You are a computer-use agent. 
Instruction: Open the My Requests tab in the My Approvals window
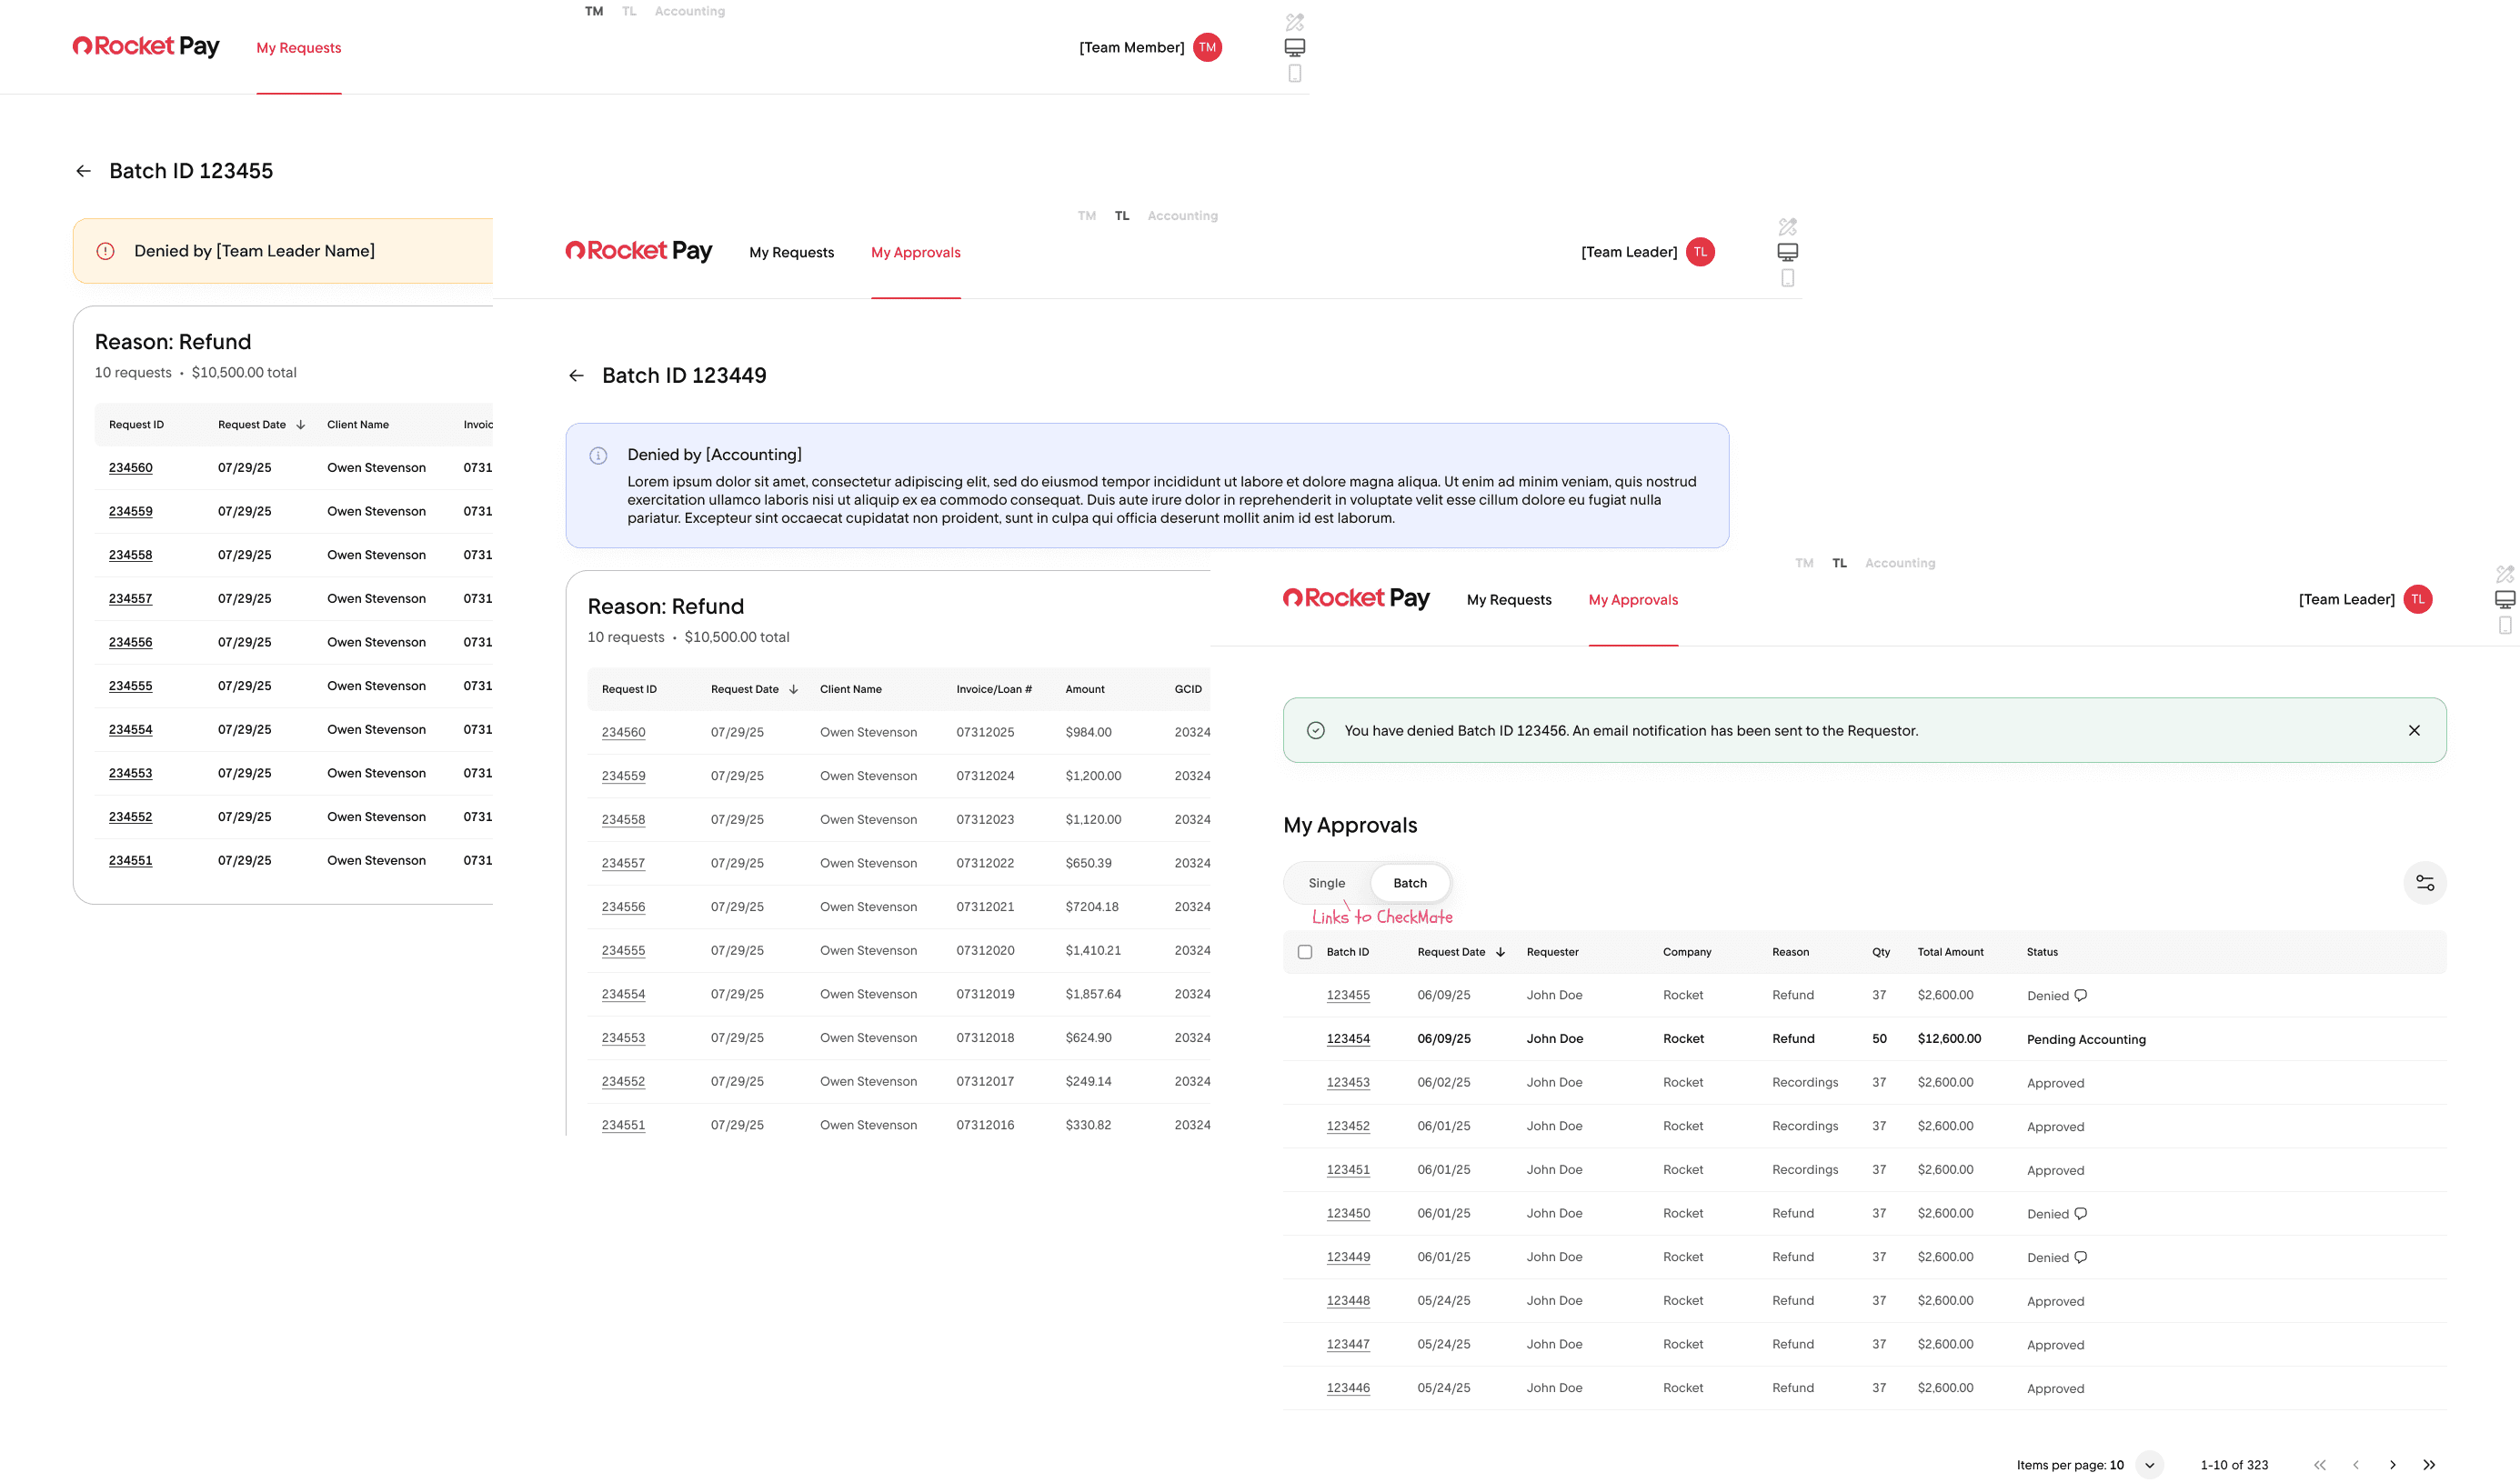tap(1508, 600)
